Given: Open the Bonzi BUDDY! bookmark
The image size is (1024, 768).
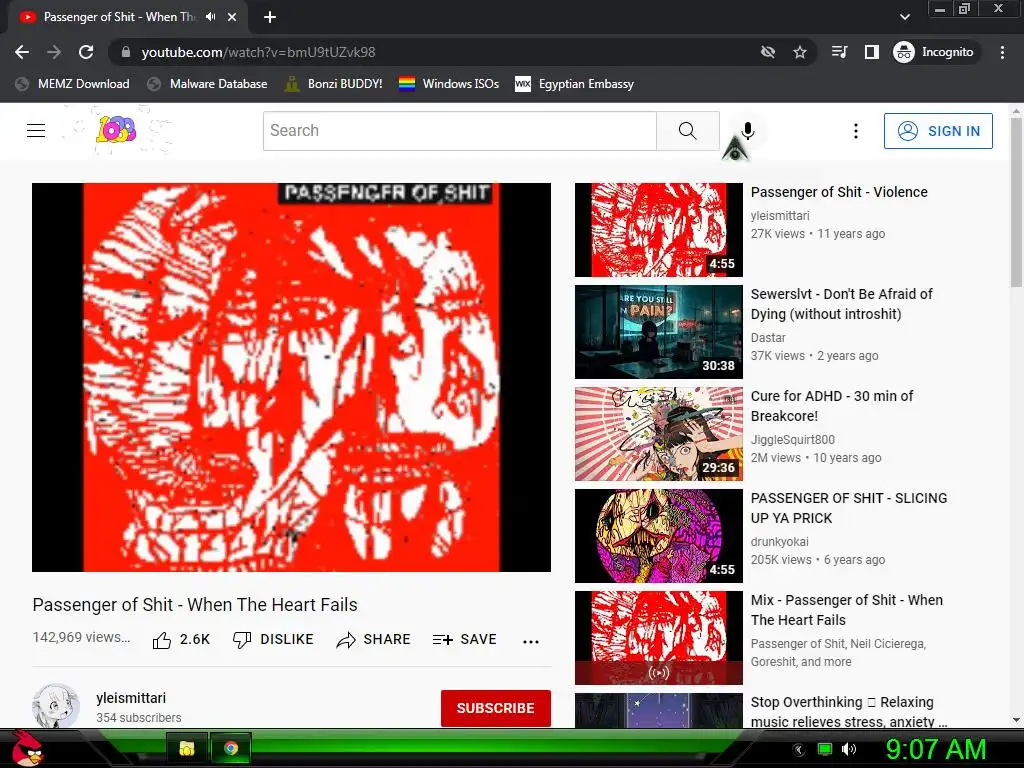Looking at the screenshot, I should tap(334, 84).
